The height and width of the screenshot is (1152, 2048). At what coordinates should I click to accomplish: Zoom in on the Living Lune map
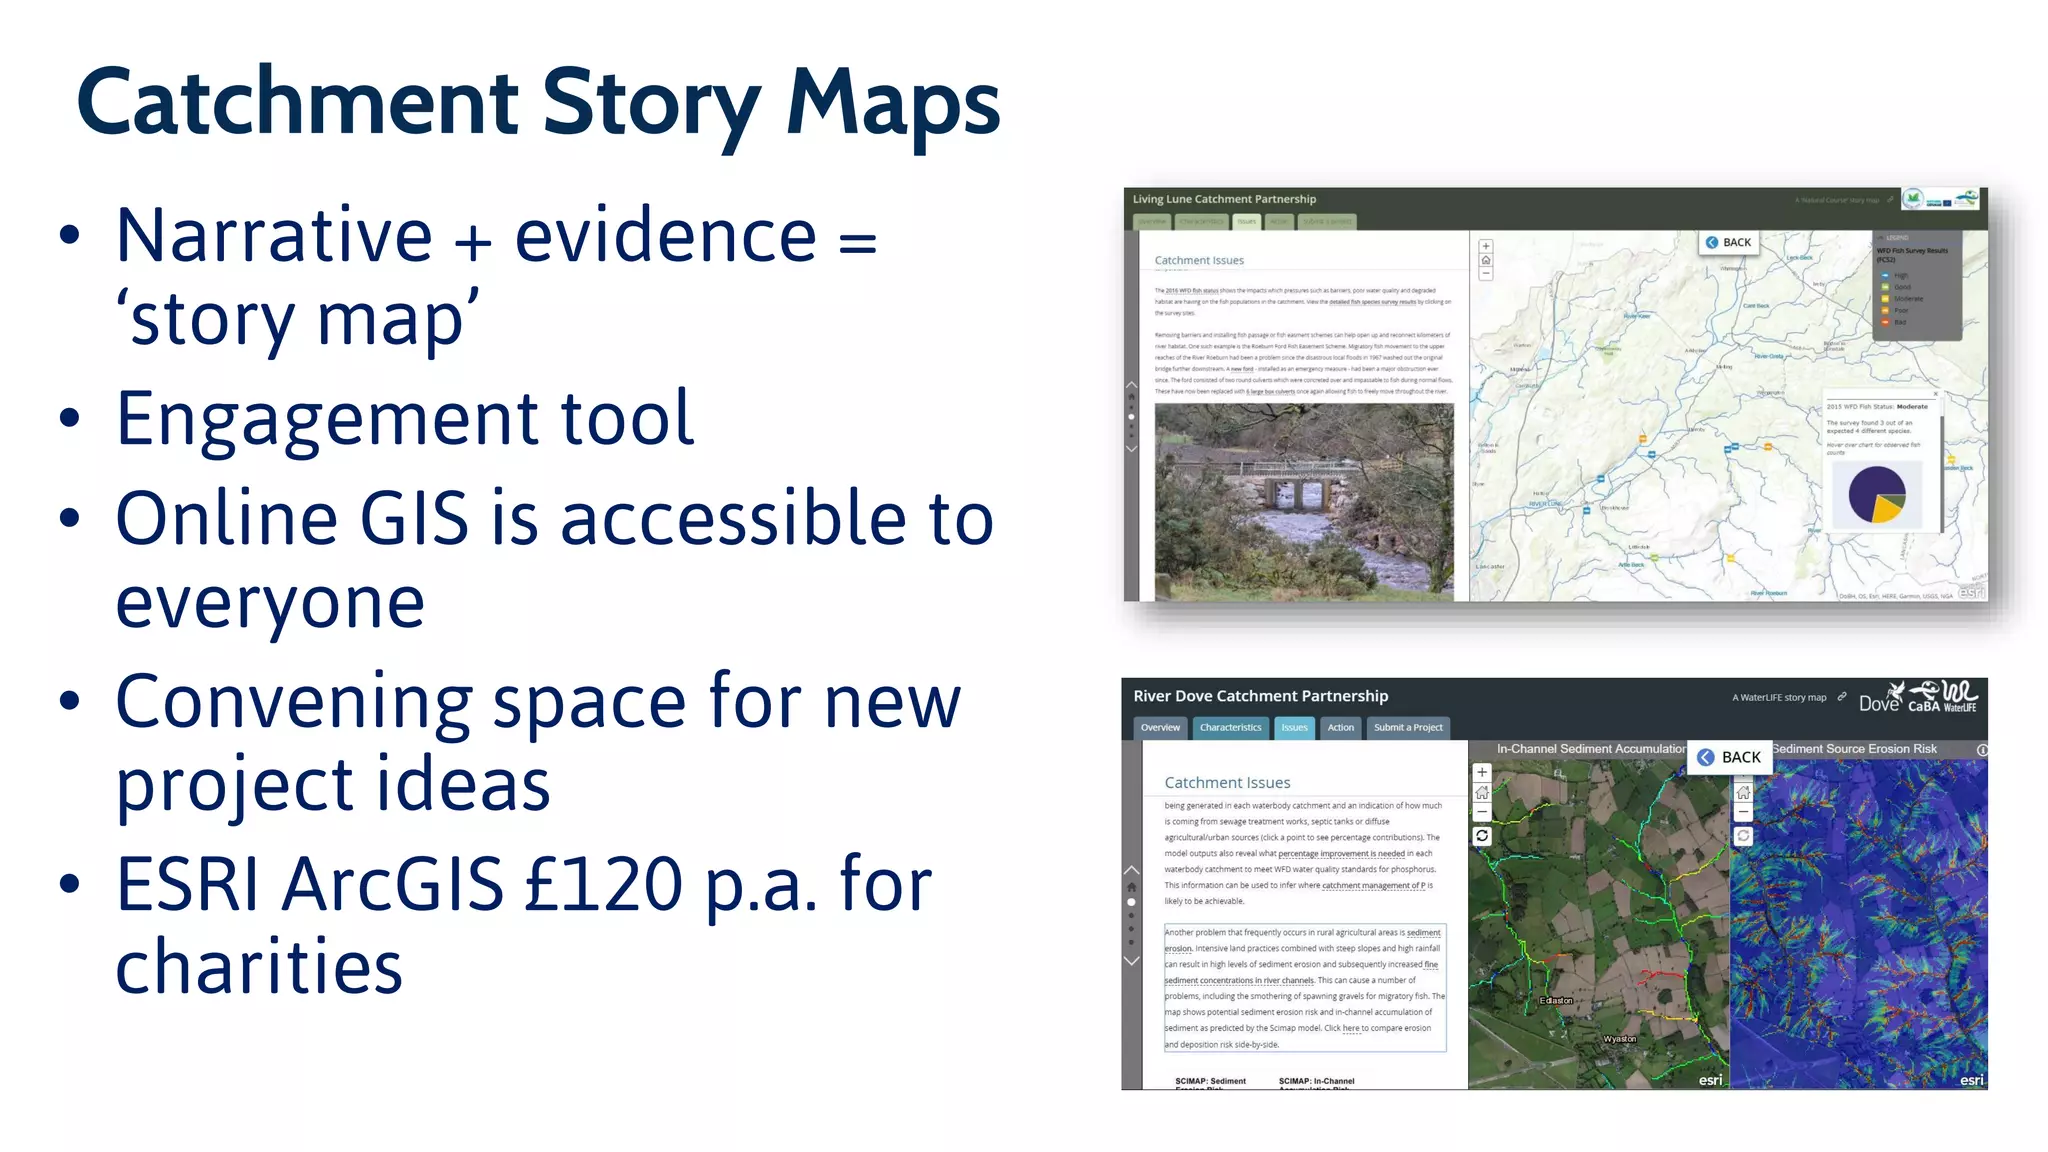pos(1486,246)
